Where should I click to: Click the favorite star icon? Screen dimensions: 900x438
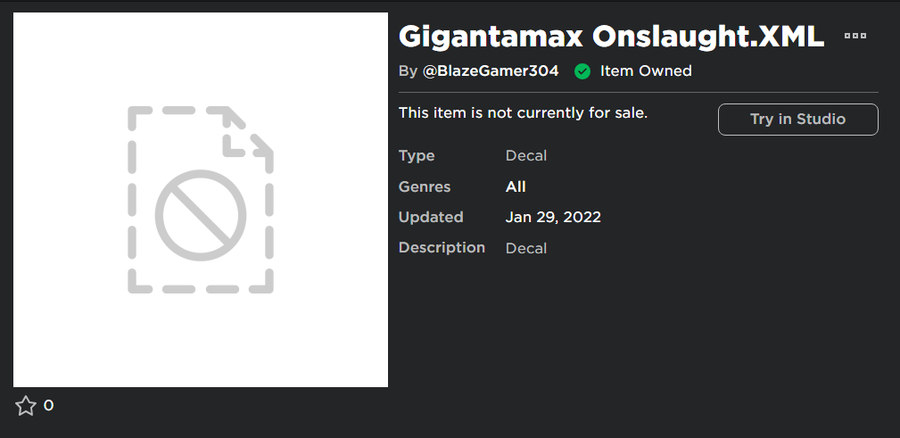25,405
